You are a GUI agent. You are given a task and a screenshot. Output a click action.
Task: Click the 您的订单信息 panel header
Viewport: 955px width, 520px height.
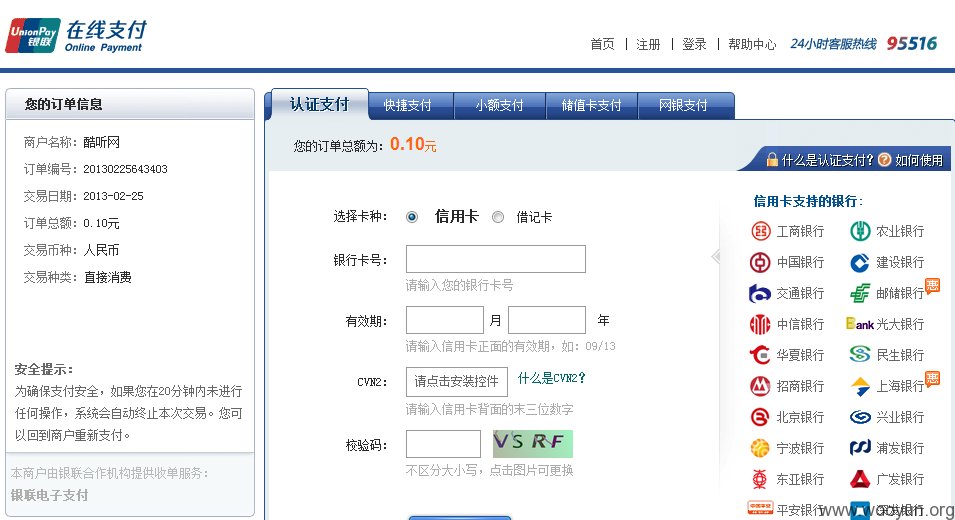130,104
